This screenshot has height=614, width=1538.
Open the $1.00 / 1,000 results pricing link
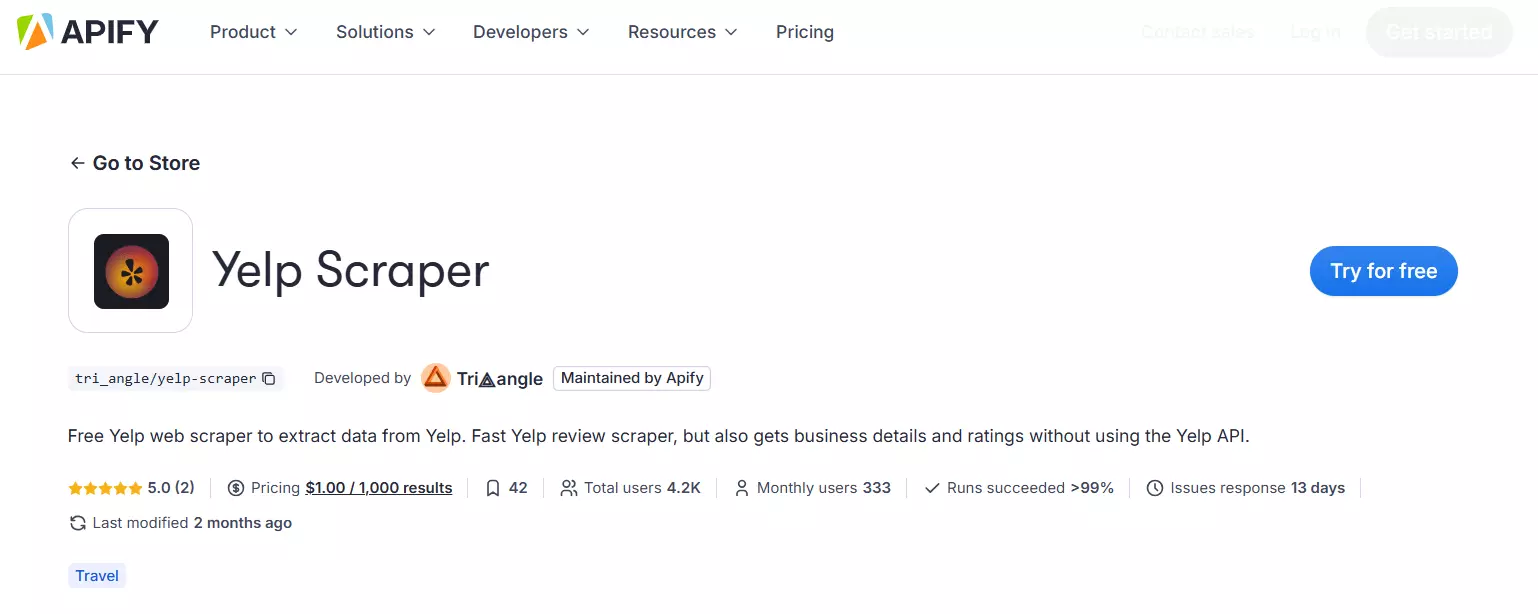[x=379, y=488]
